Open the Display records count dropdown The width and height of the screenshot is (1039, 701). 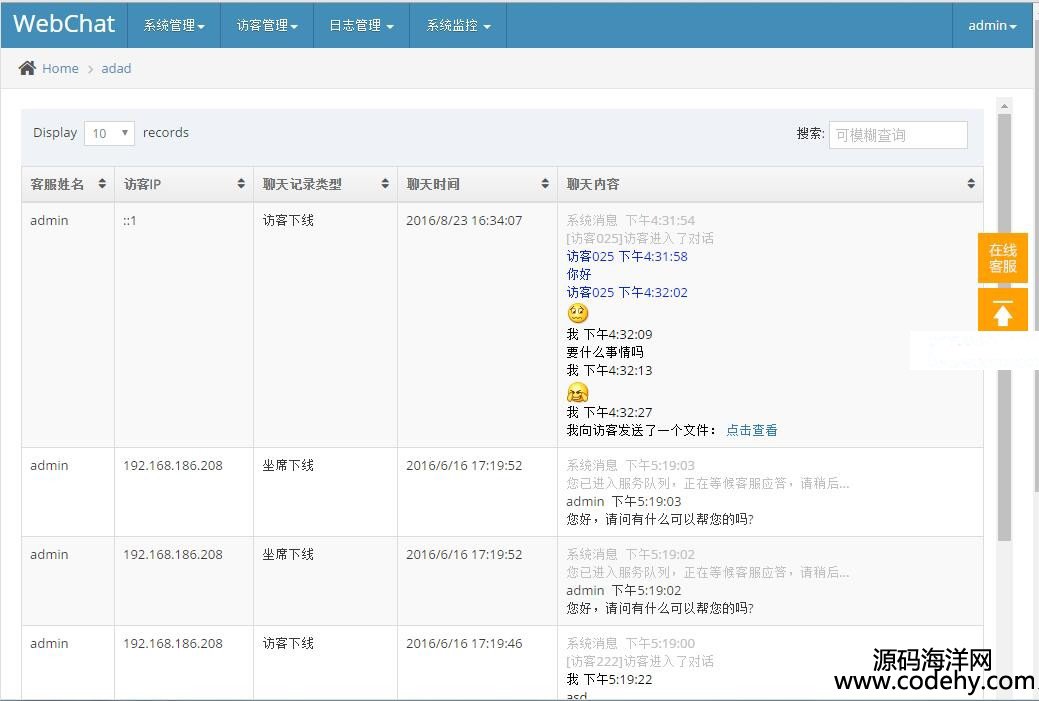tap(109, 133)
